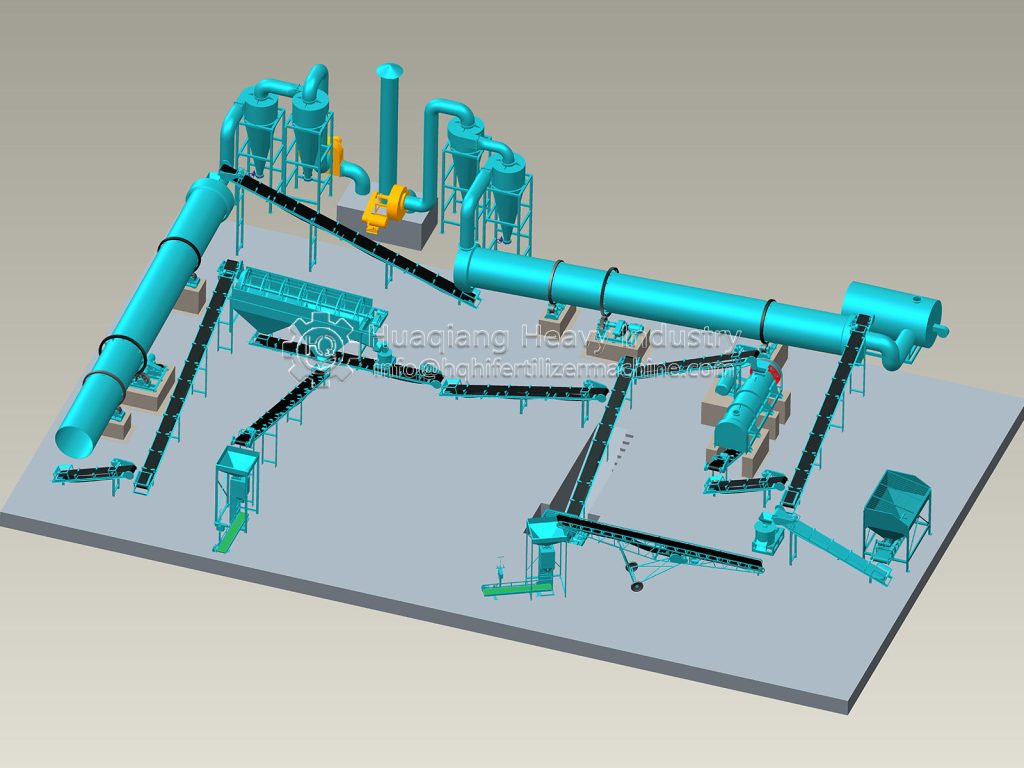Viewport: 1024px width, 768px height.
Task: Click the small yellow fan beside left cyclones
Action: tap(336, 155)
